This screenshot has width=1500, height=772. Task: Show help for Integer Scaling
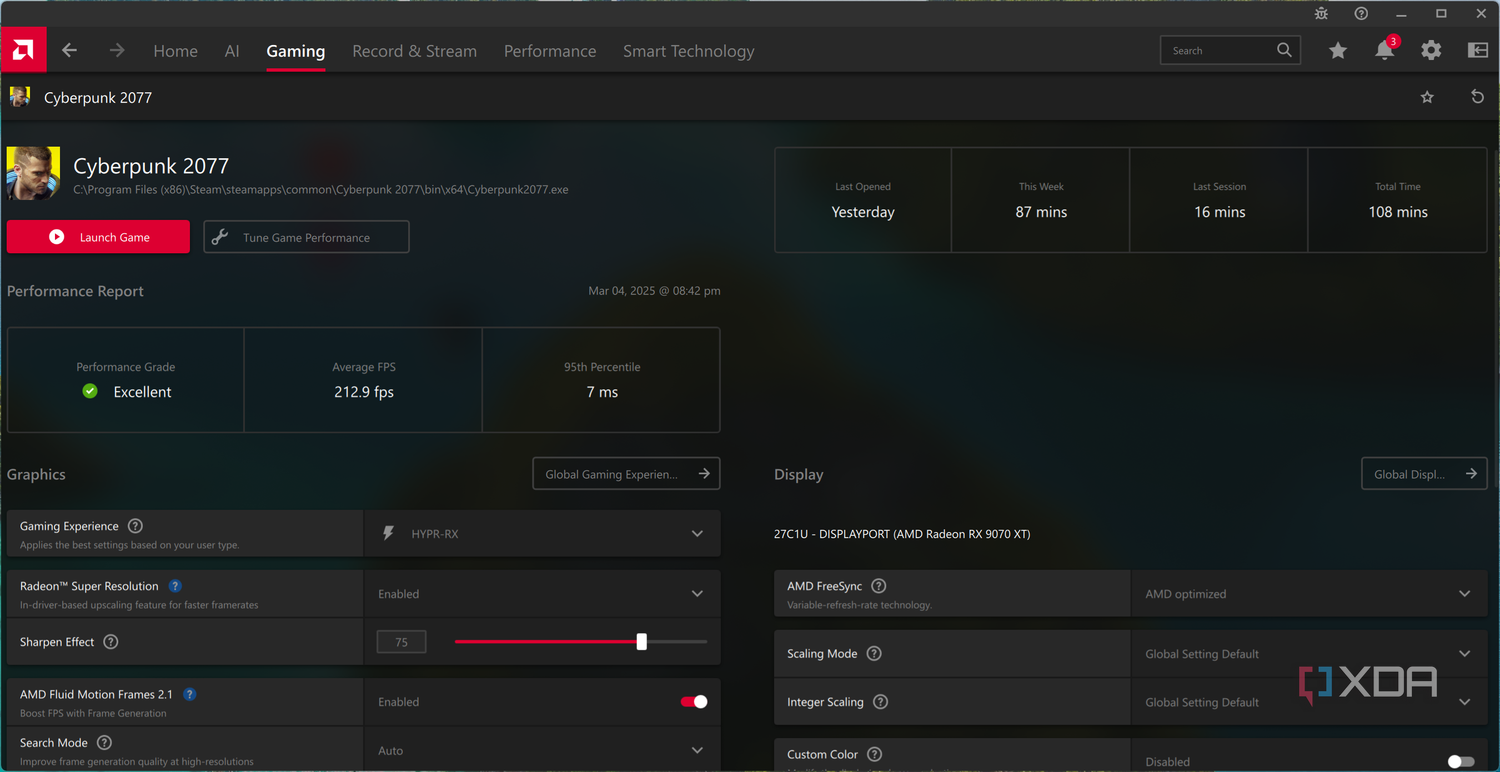[880, 702]
